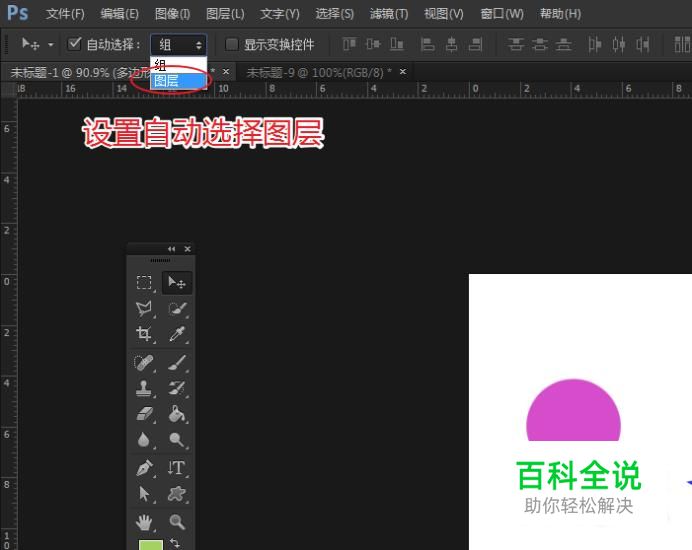This screenshot has width=692, height=550.
Task: Click the 助你轻松解决 text on canvas
Action: [579, 506]
